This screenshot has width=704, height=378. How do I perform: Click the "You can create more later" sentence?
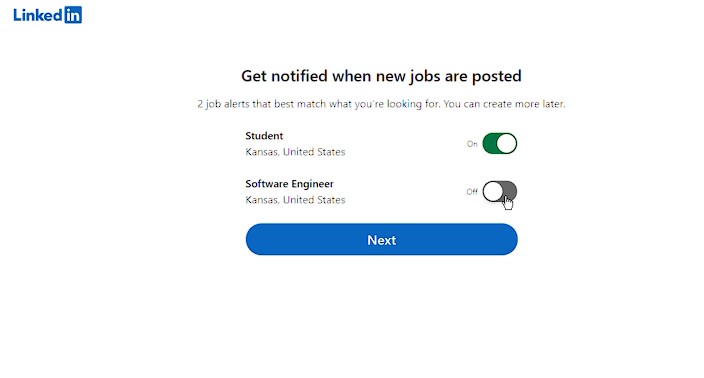(x=505, y=104)
